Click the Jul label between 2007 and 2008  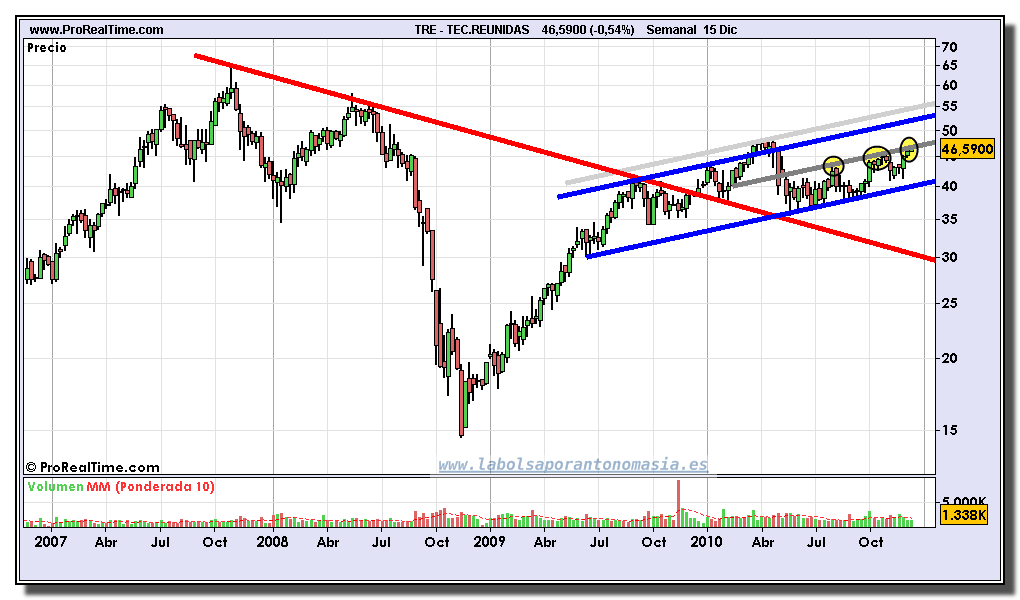pos(160,542)
